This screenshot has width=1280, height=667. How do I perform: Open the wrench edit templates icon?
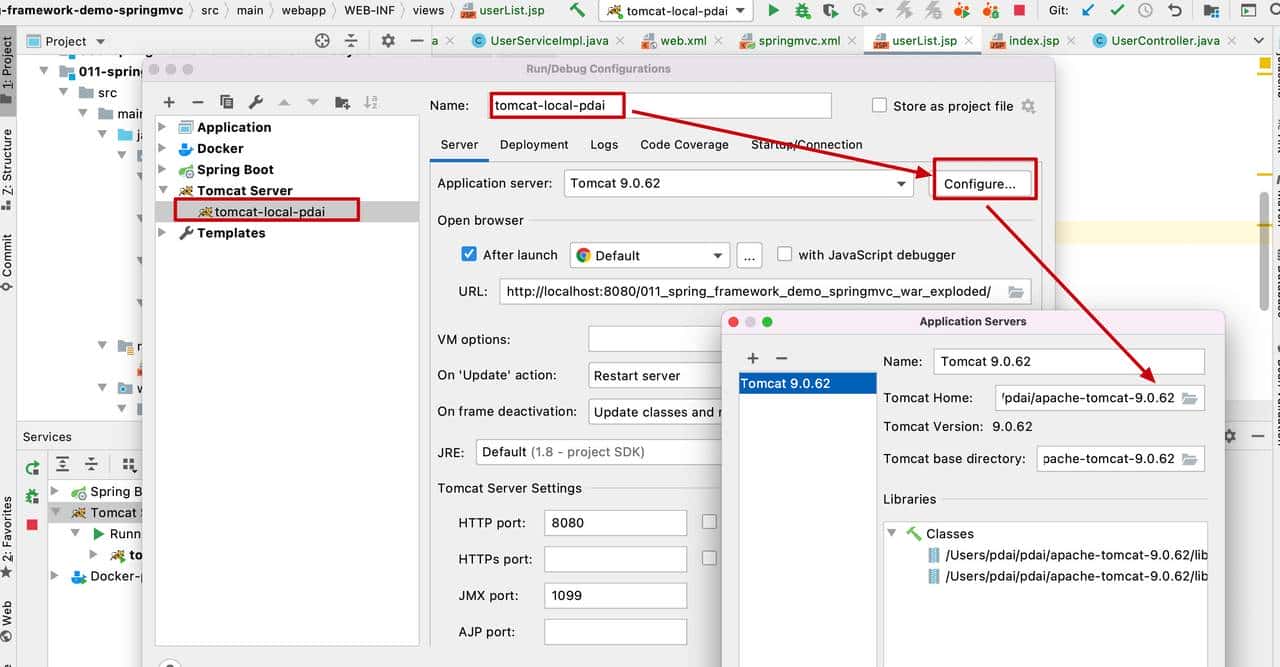point(255,102)
